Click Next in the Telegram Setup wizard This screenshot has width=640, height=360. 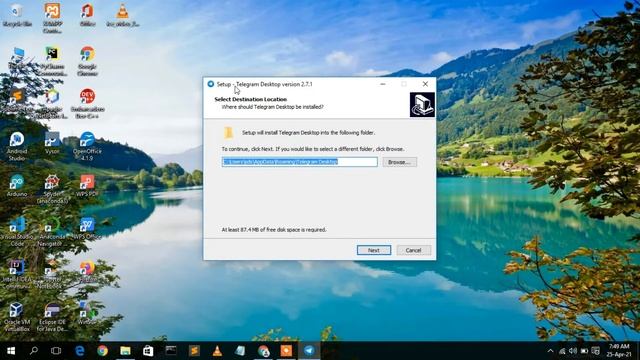(374, 250)
